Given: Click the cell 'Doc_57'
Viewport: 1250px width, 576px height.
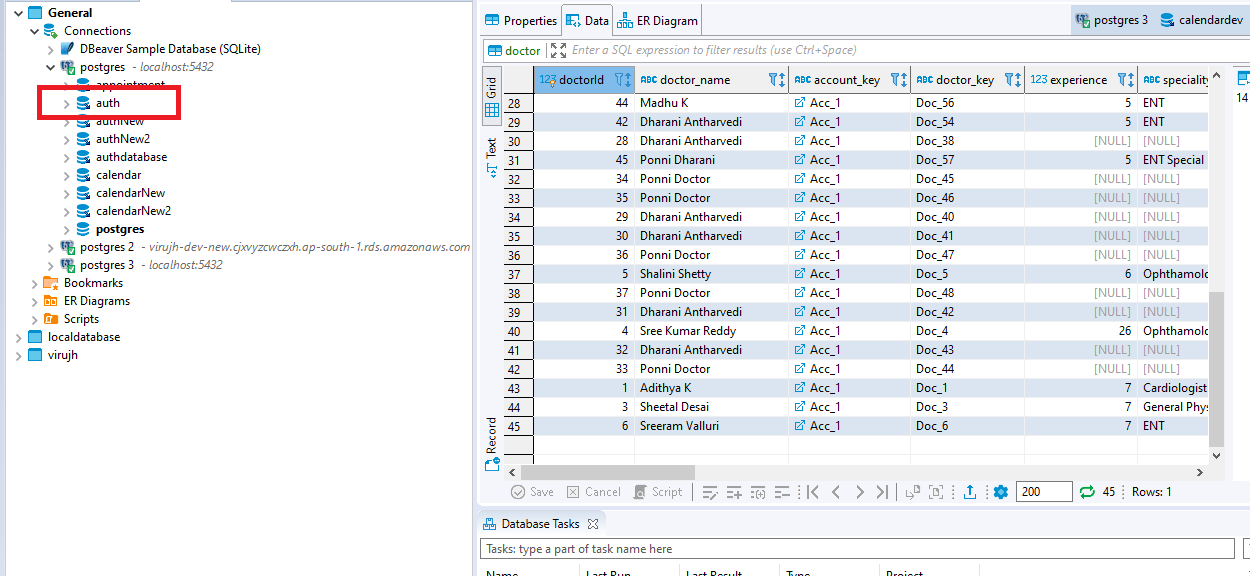Looking at the screenshot, I should pyautogui.click(x=967, y=160).
